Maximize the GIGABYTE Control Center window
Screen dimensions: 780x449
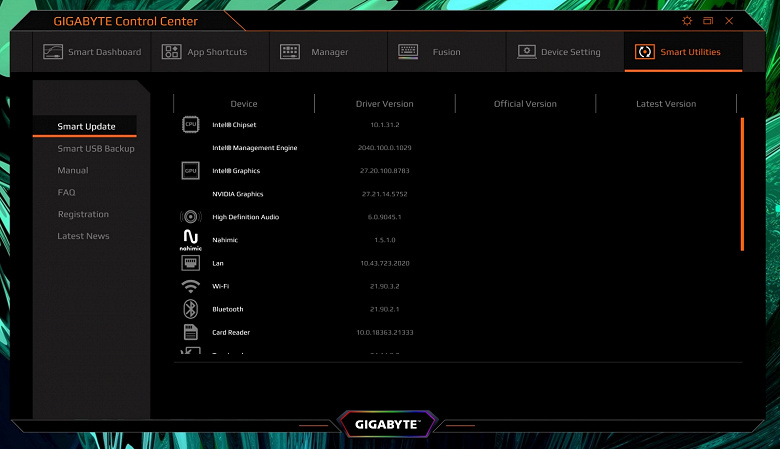tap(708, 21)
